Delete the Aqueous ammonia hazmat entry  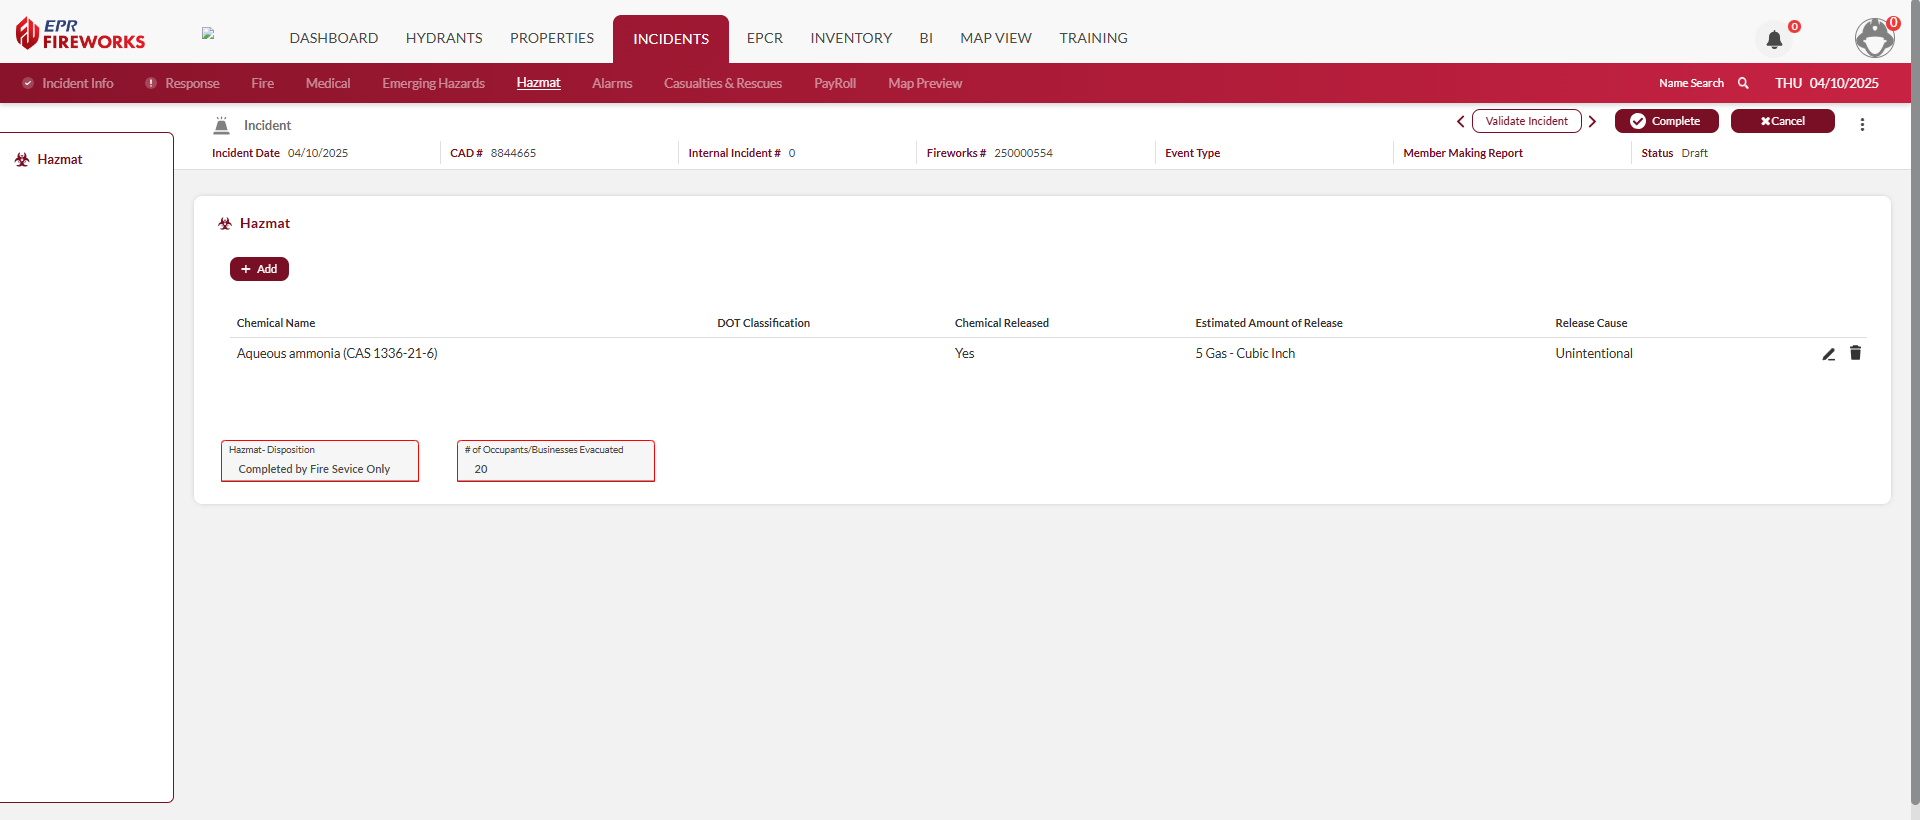point(1855,353)
